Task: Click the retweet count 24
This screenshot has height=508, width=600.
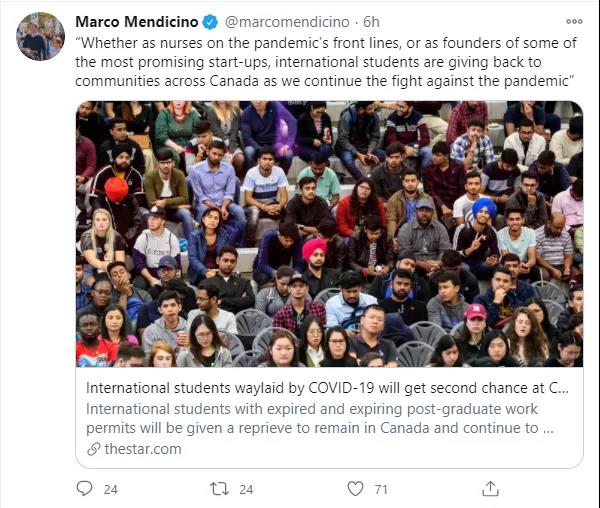Action: click(x=246, y=490)
